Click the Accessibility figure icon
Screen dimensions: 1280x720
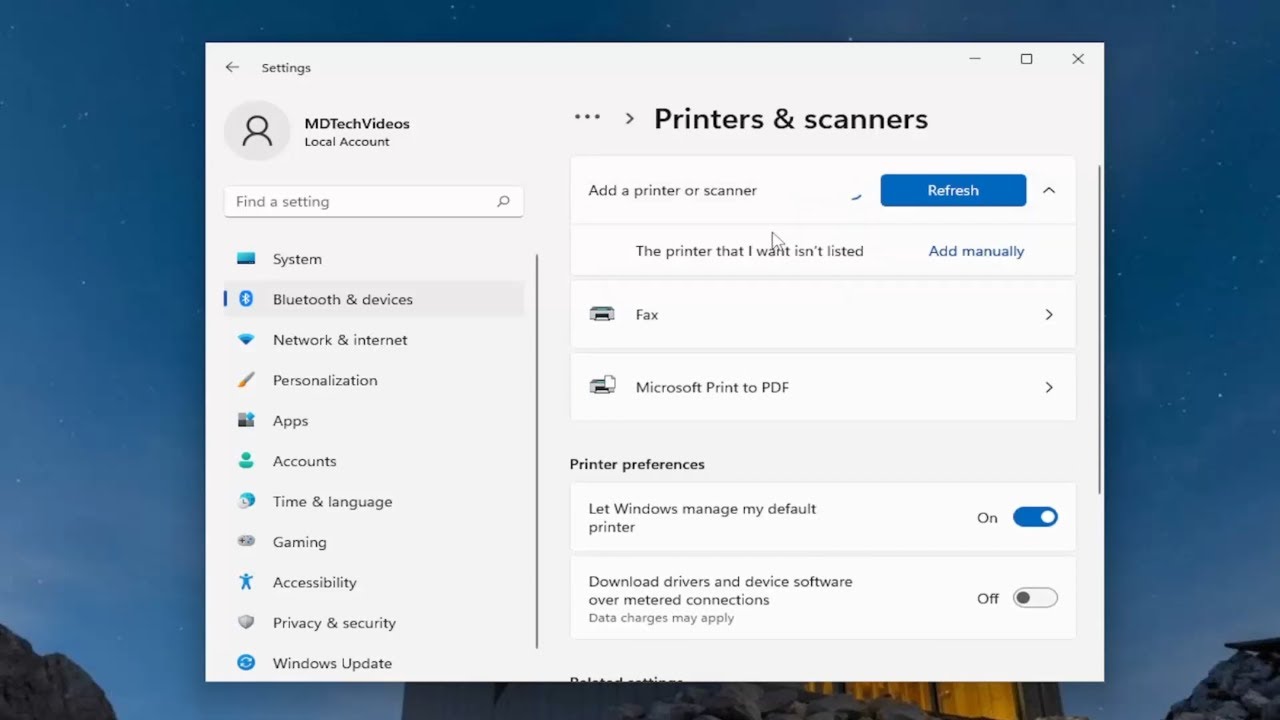pyautogui.click(x=246, y=582)
